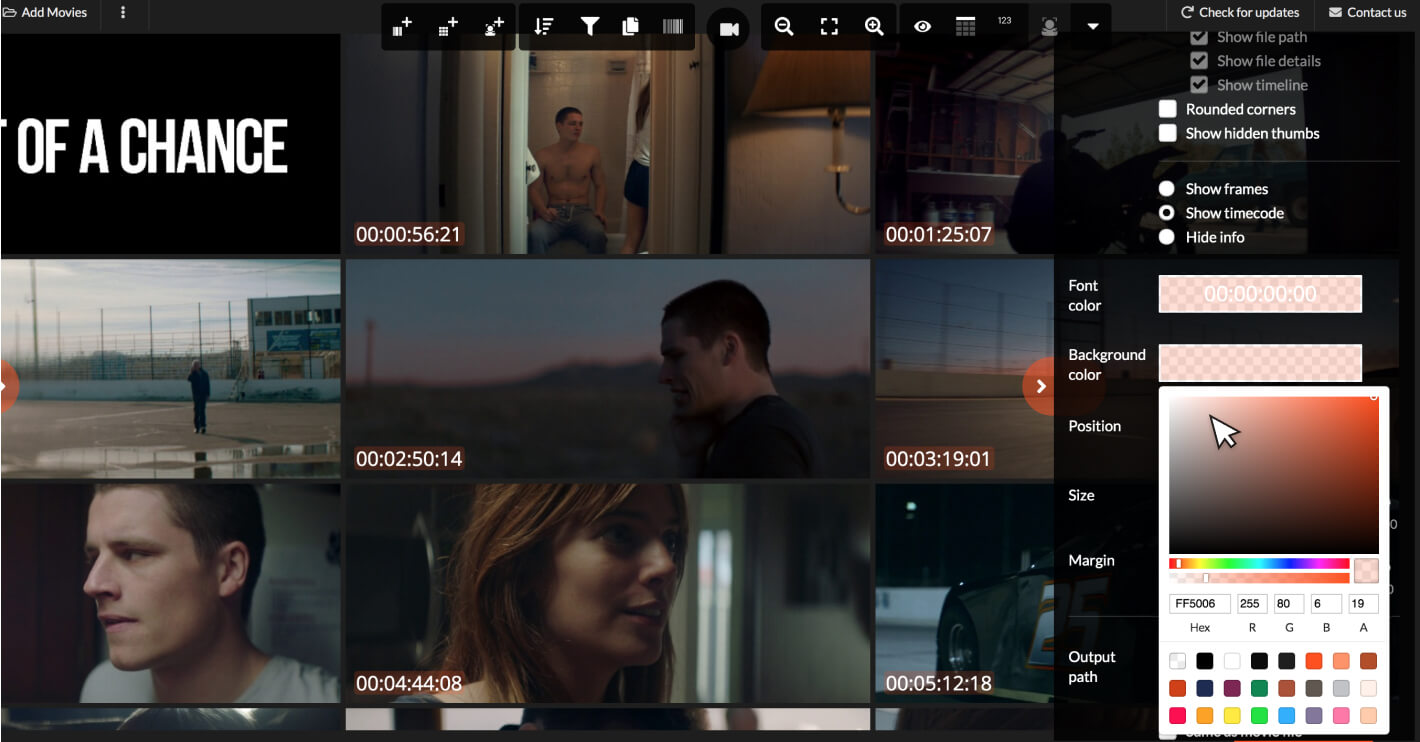This screenshot has width=1420, height=742.
Task: Pick the sky blue preset swatch
Action: (x=1287, y=715)
